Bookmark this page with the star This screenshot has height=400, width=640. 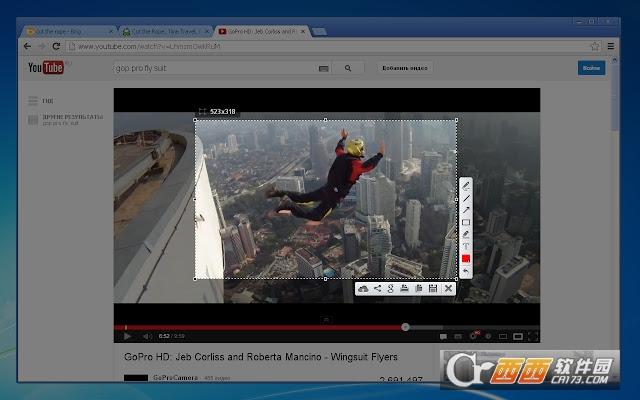click(595, 46)
